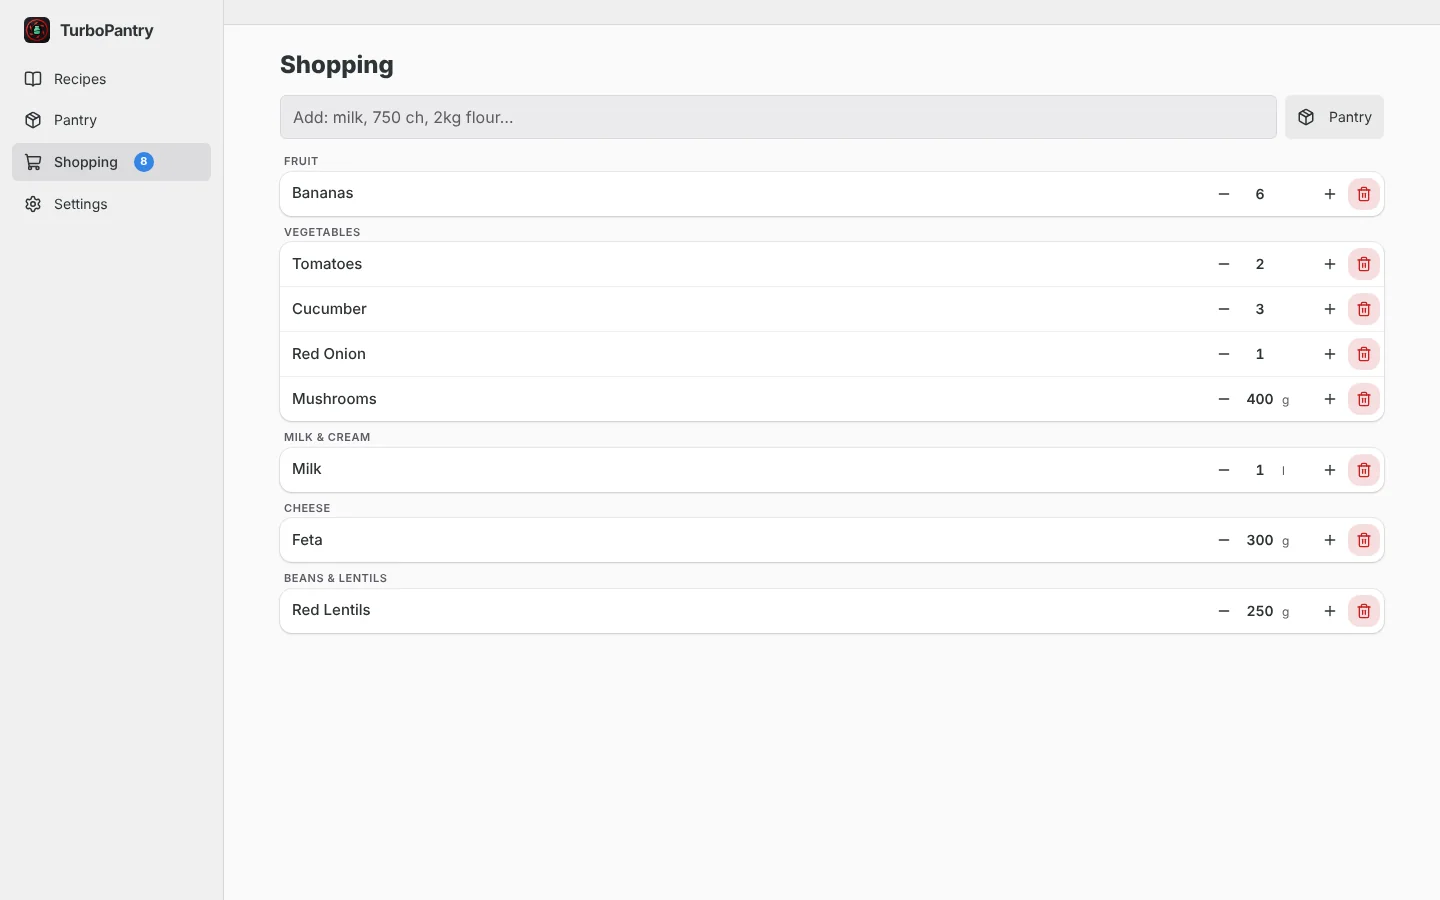This screenshot has width=1440, height=900.
Task: Decrease Cucumber quantity
Action: click(x=1224, y=309)
